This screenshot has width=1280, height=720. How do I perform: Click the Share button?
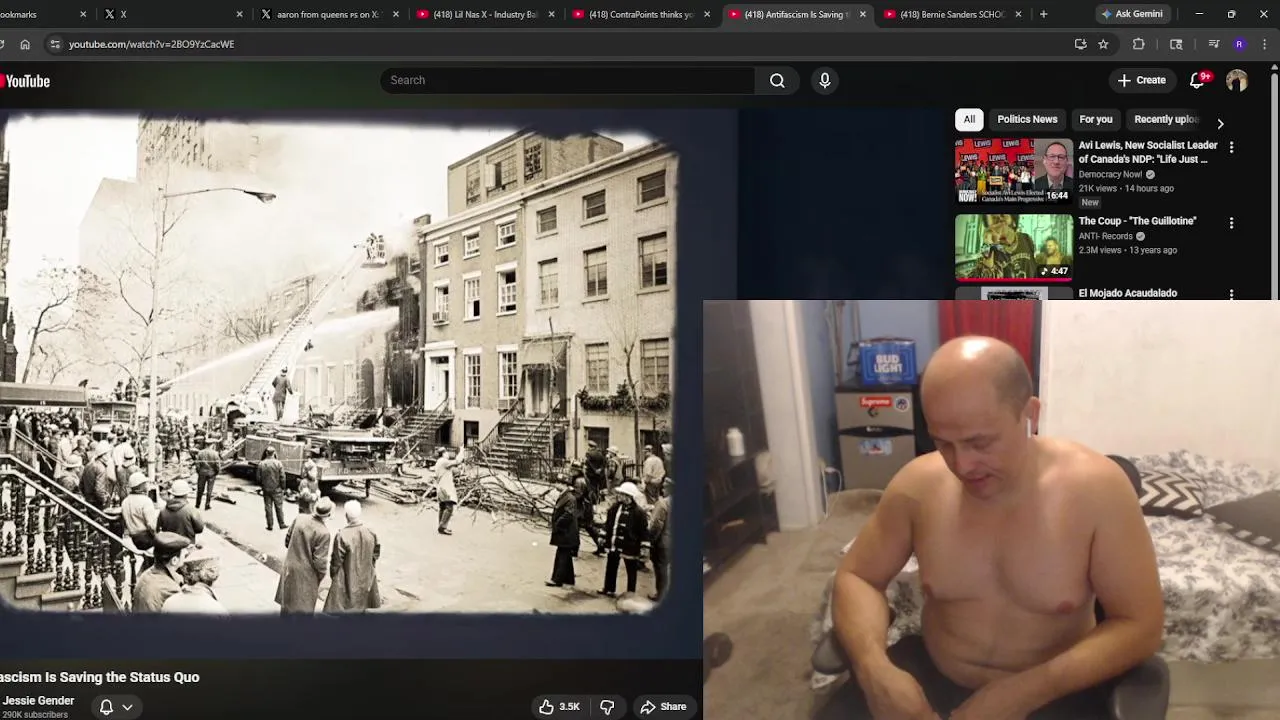click(663, 707)
